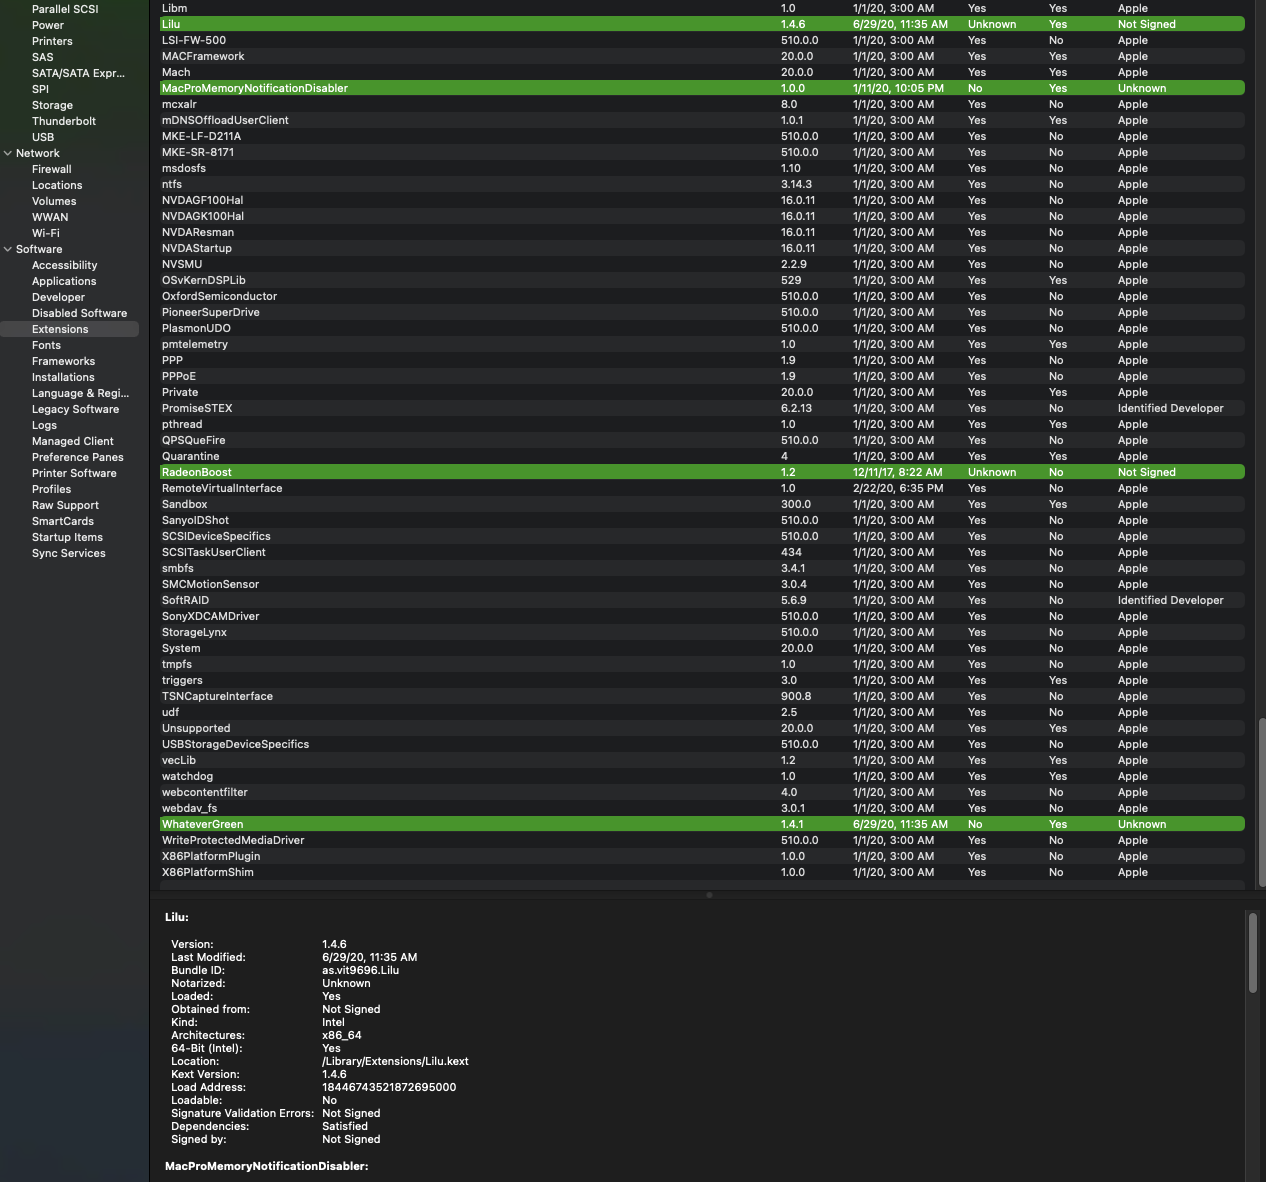Viewport: 1266px width, 1182px height.
Task: Select the WhateverGreen extension row
Action: (x=702, y=824)
